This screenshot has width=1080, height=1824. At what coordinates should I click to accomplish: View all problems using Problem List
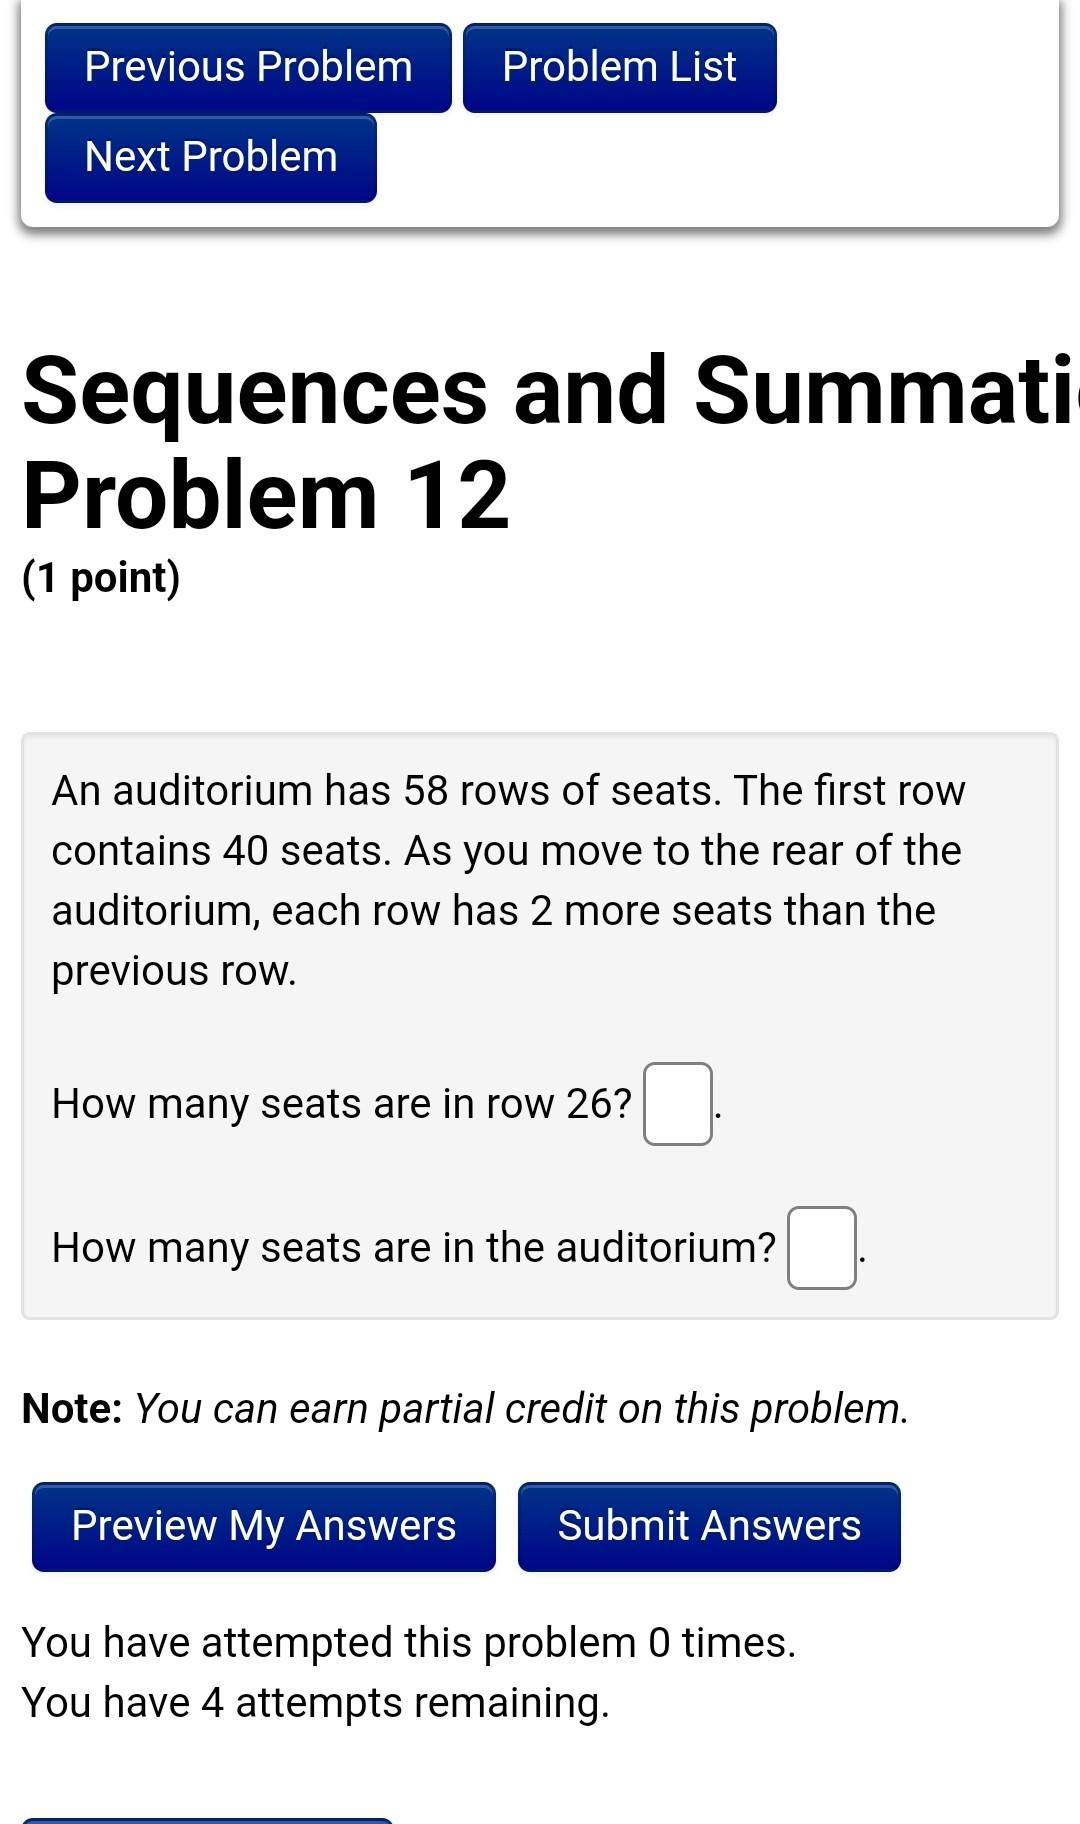[618, 67]
